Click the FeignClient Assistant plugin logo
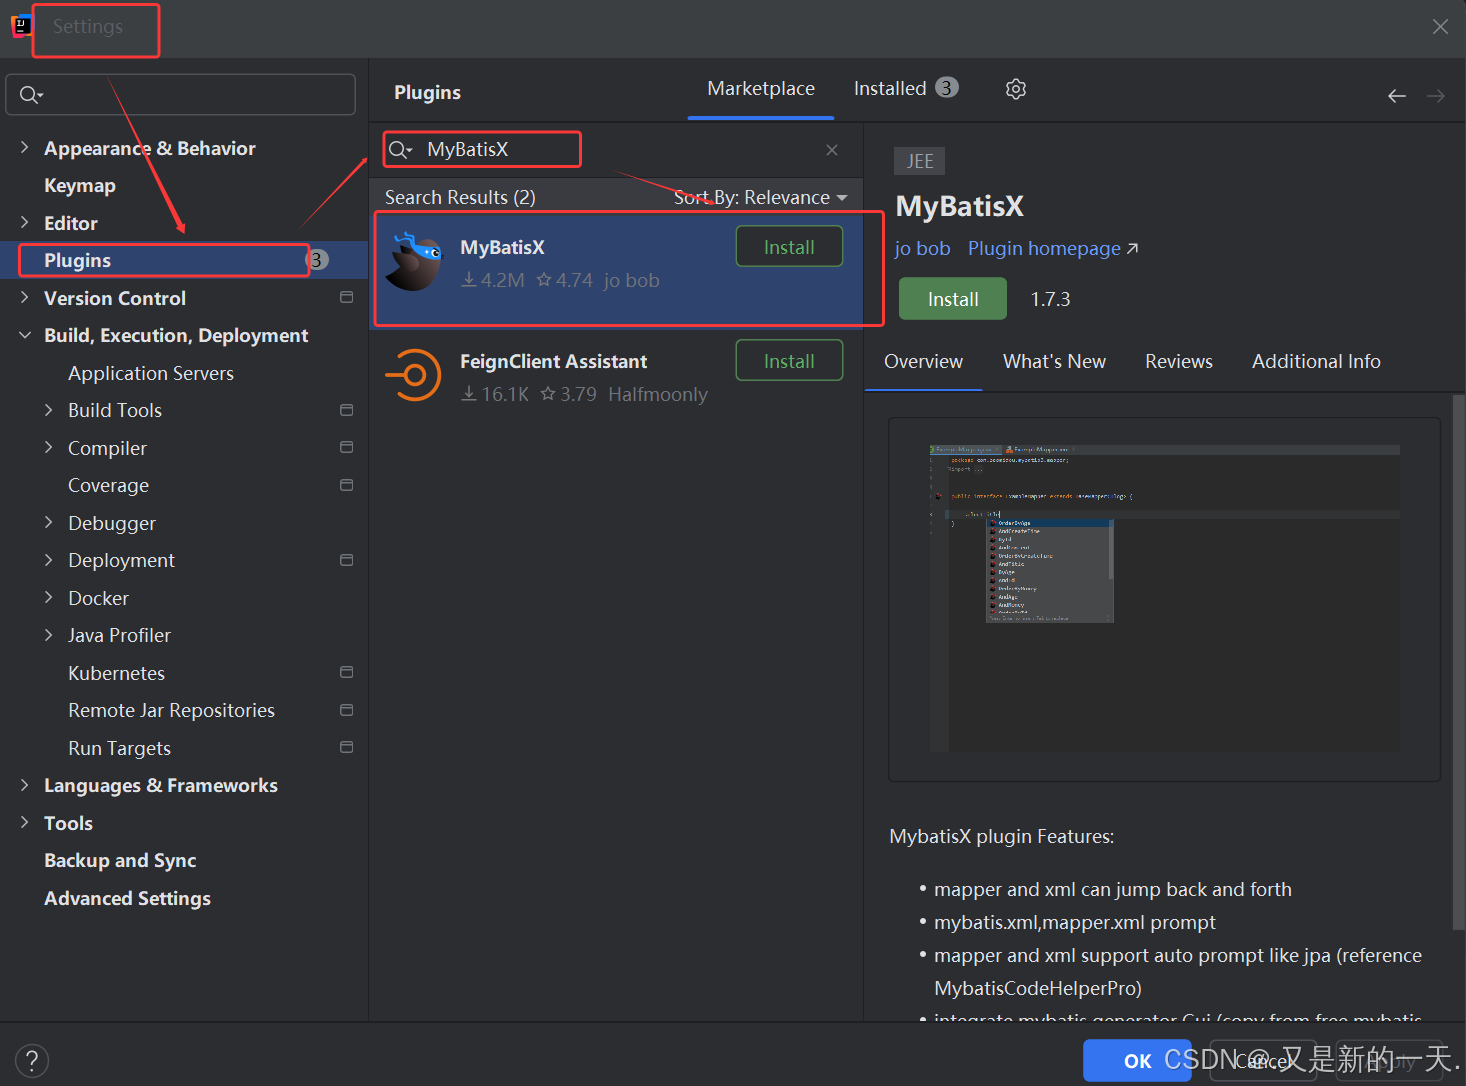This screenshot has height=1086, width=1466. (413, 376)
